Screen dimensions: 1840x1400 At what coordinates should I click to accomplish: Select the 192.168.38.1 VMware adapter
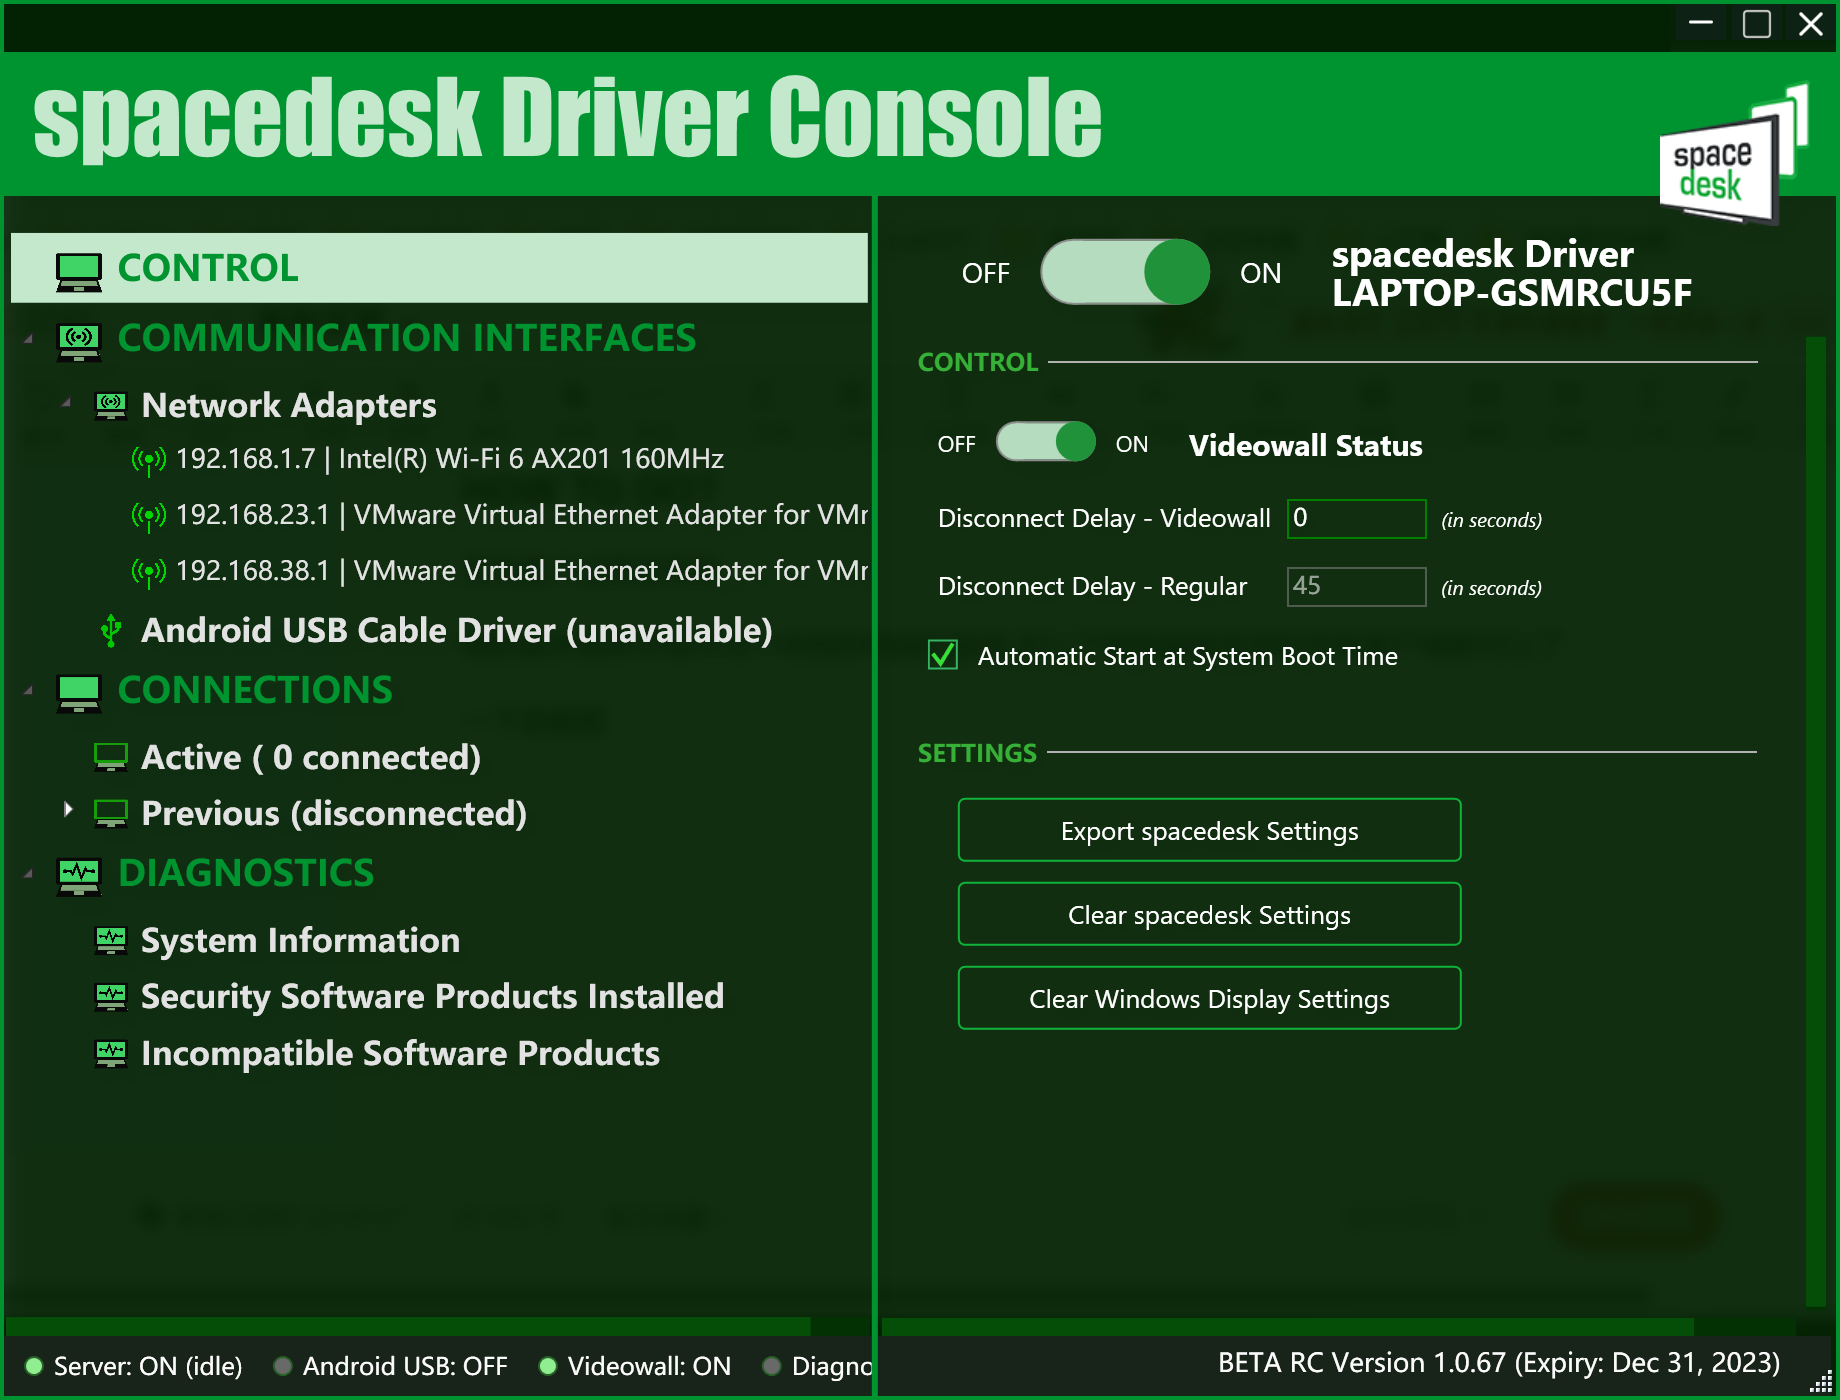pyautogui.click(x=522, y=571)
